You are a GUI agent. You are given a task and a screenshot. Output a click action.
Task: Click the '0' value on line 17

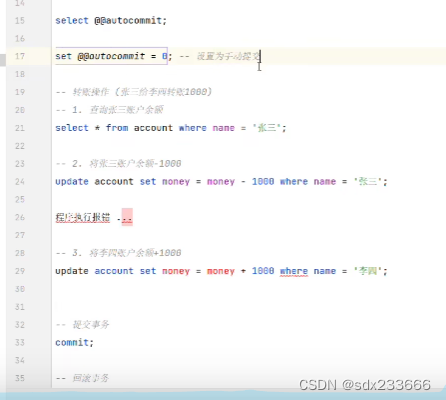[164, 56]
